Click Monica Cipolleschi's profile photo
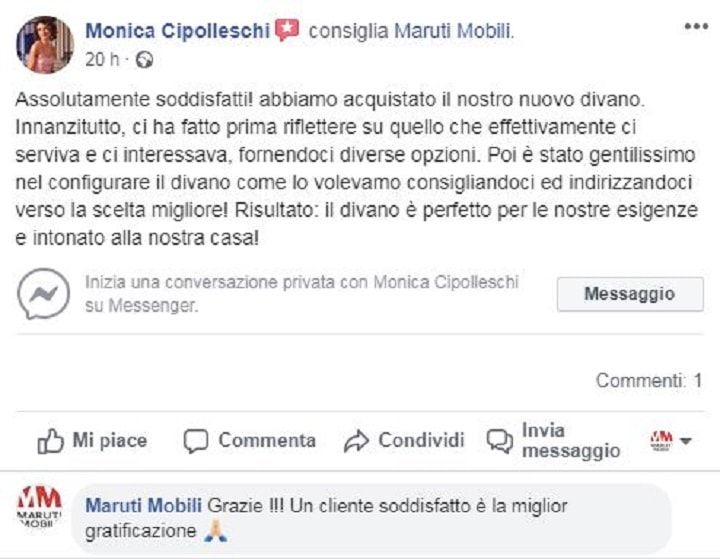Viewport: 720px width, 559px height. (45, 45)
